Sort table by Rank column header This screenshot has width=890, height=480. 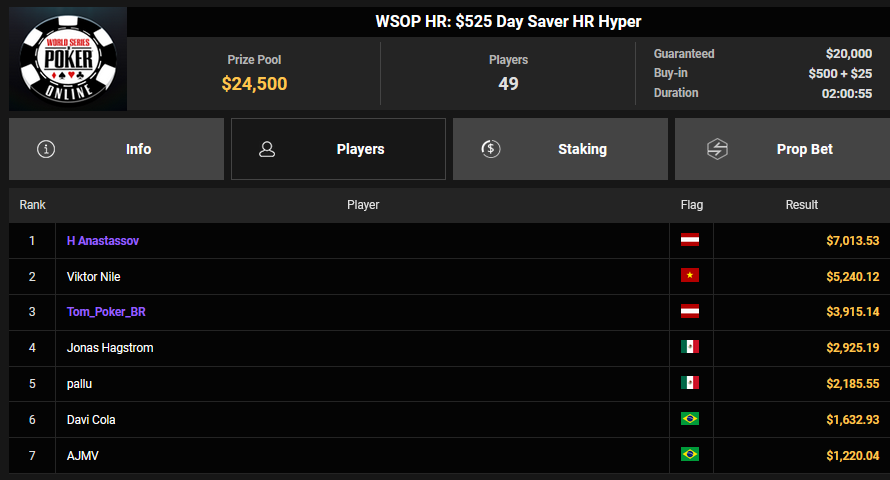click(32, 205)
